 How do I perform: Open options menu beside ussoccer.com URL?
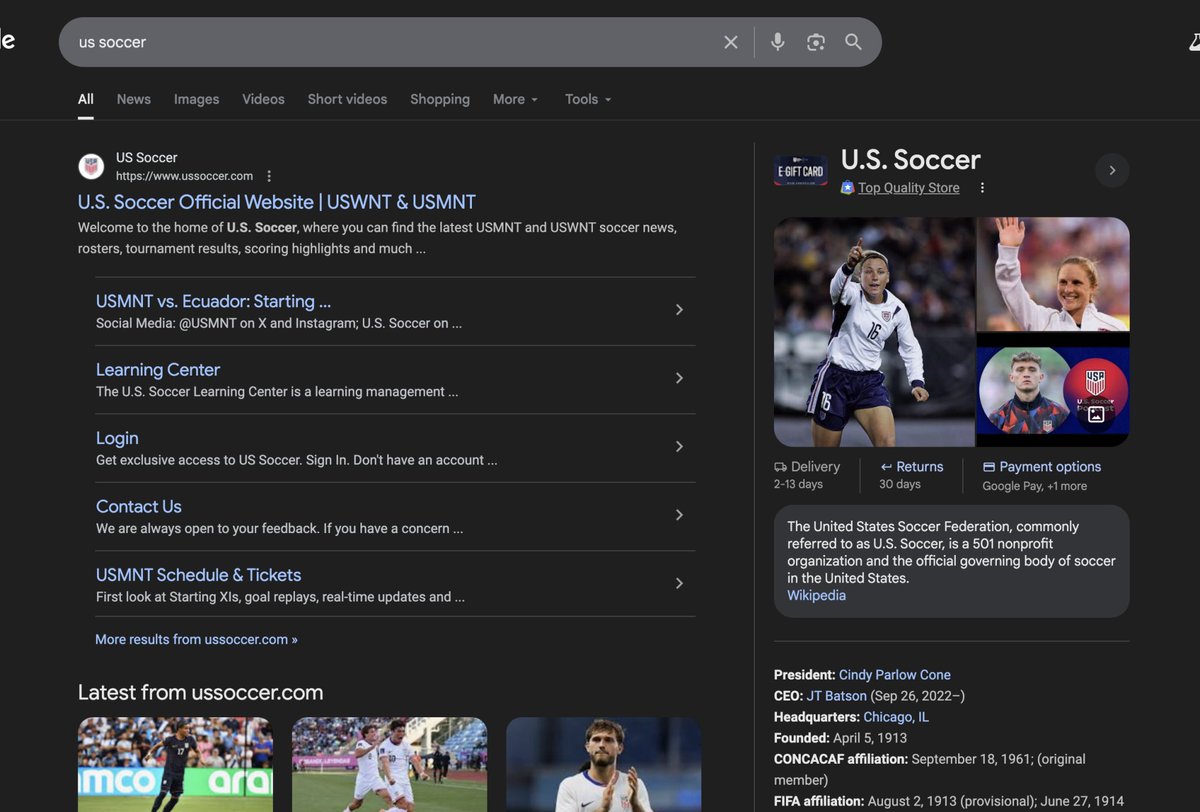pos(269,176)
